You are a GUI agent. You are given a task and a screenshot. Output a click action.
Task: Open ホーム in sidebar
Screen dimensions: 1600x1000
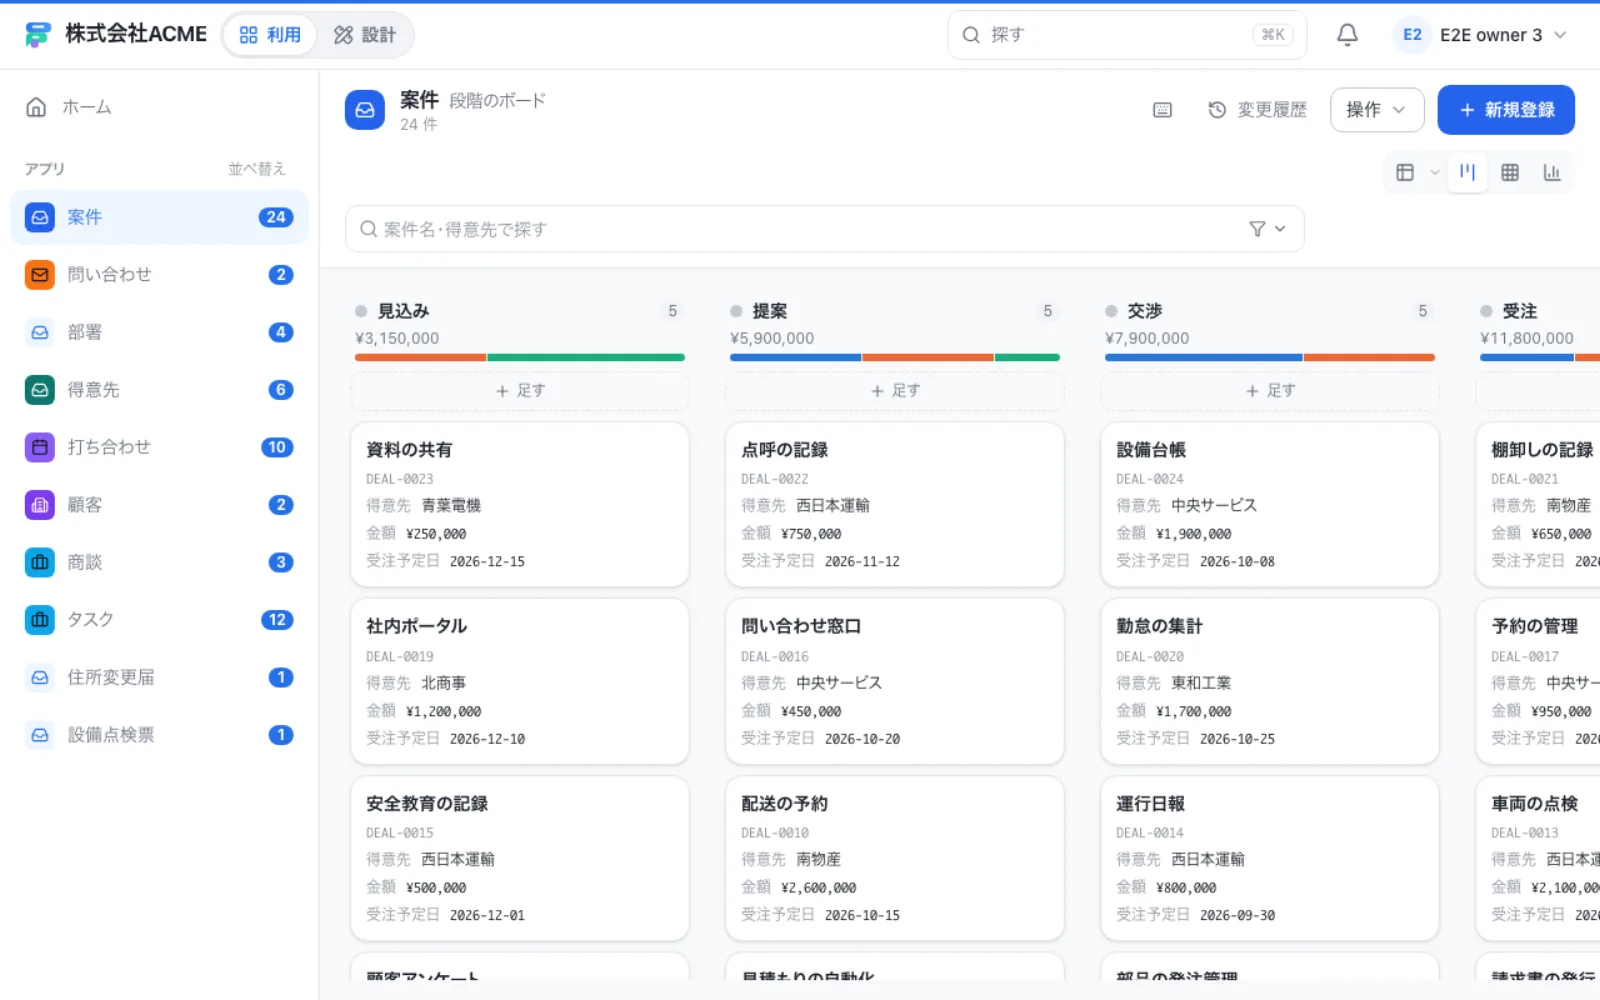point(160,107)
